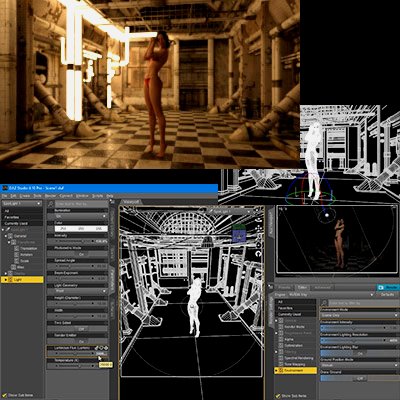
Task: Click the reset camera control in viewport
Action: (259, 254)
